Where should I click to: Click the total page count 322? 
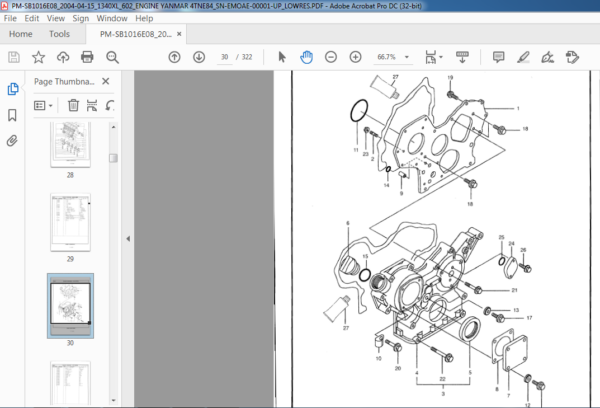pos(247,57)
